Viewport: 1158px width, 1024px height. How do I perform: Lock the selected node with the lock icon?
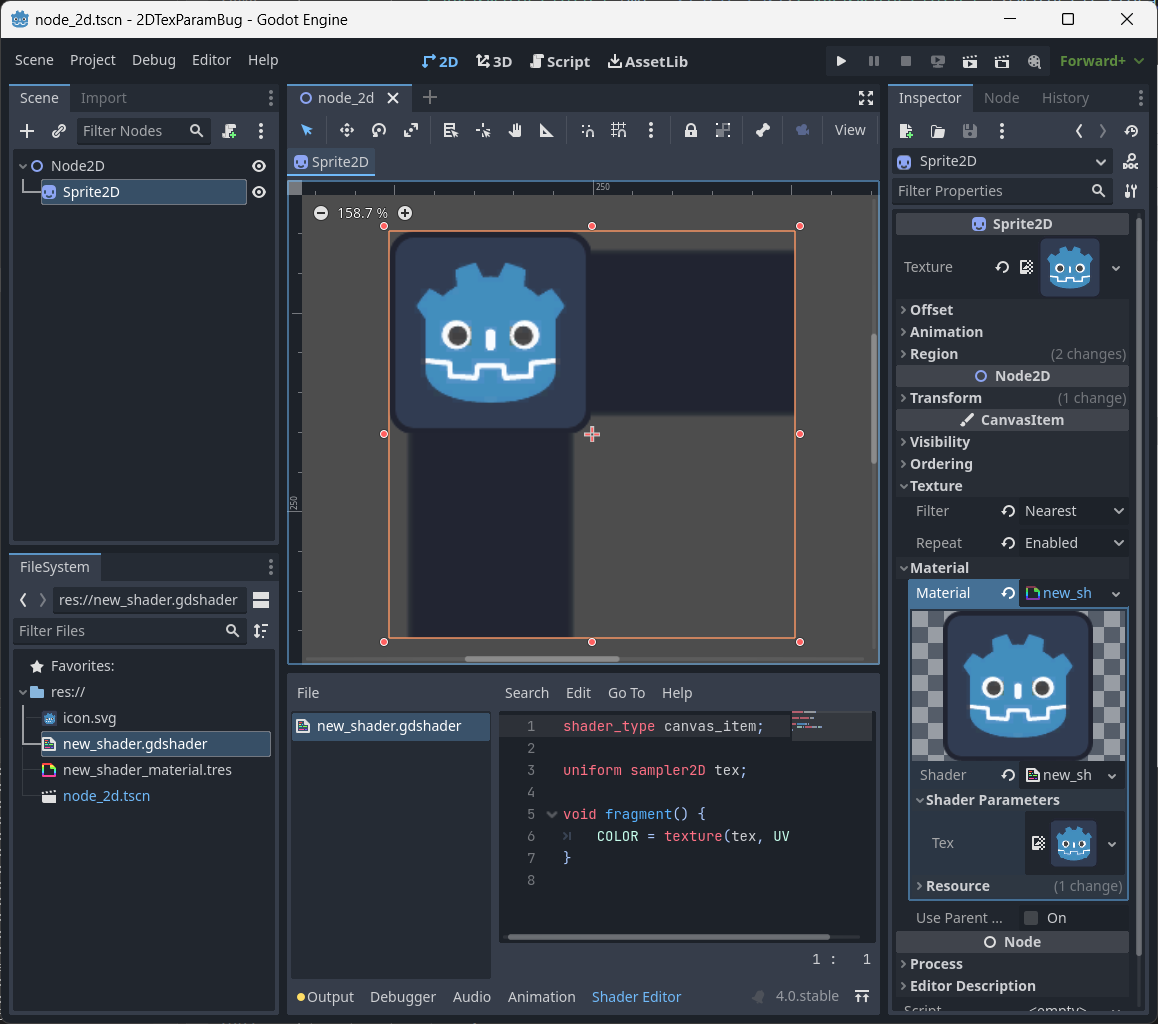click(692, 130)
